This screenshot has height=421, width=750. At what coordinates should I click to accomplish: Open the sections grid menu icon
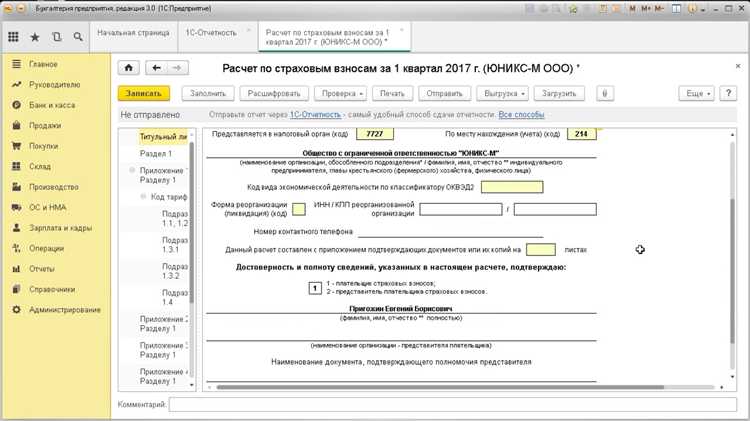pyautogui.click(x=13, y=36)
